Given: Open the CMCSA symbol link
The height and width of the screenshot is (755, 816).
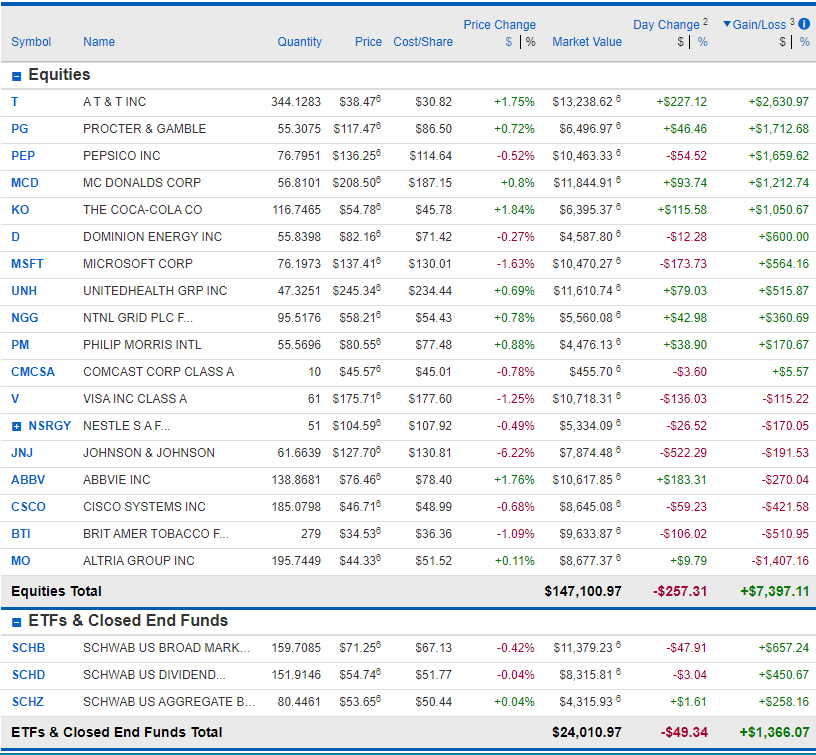Looking at the screenshot, I should click(x=33, y=372).
